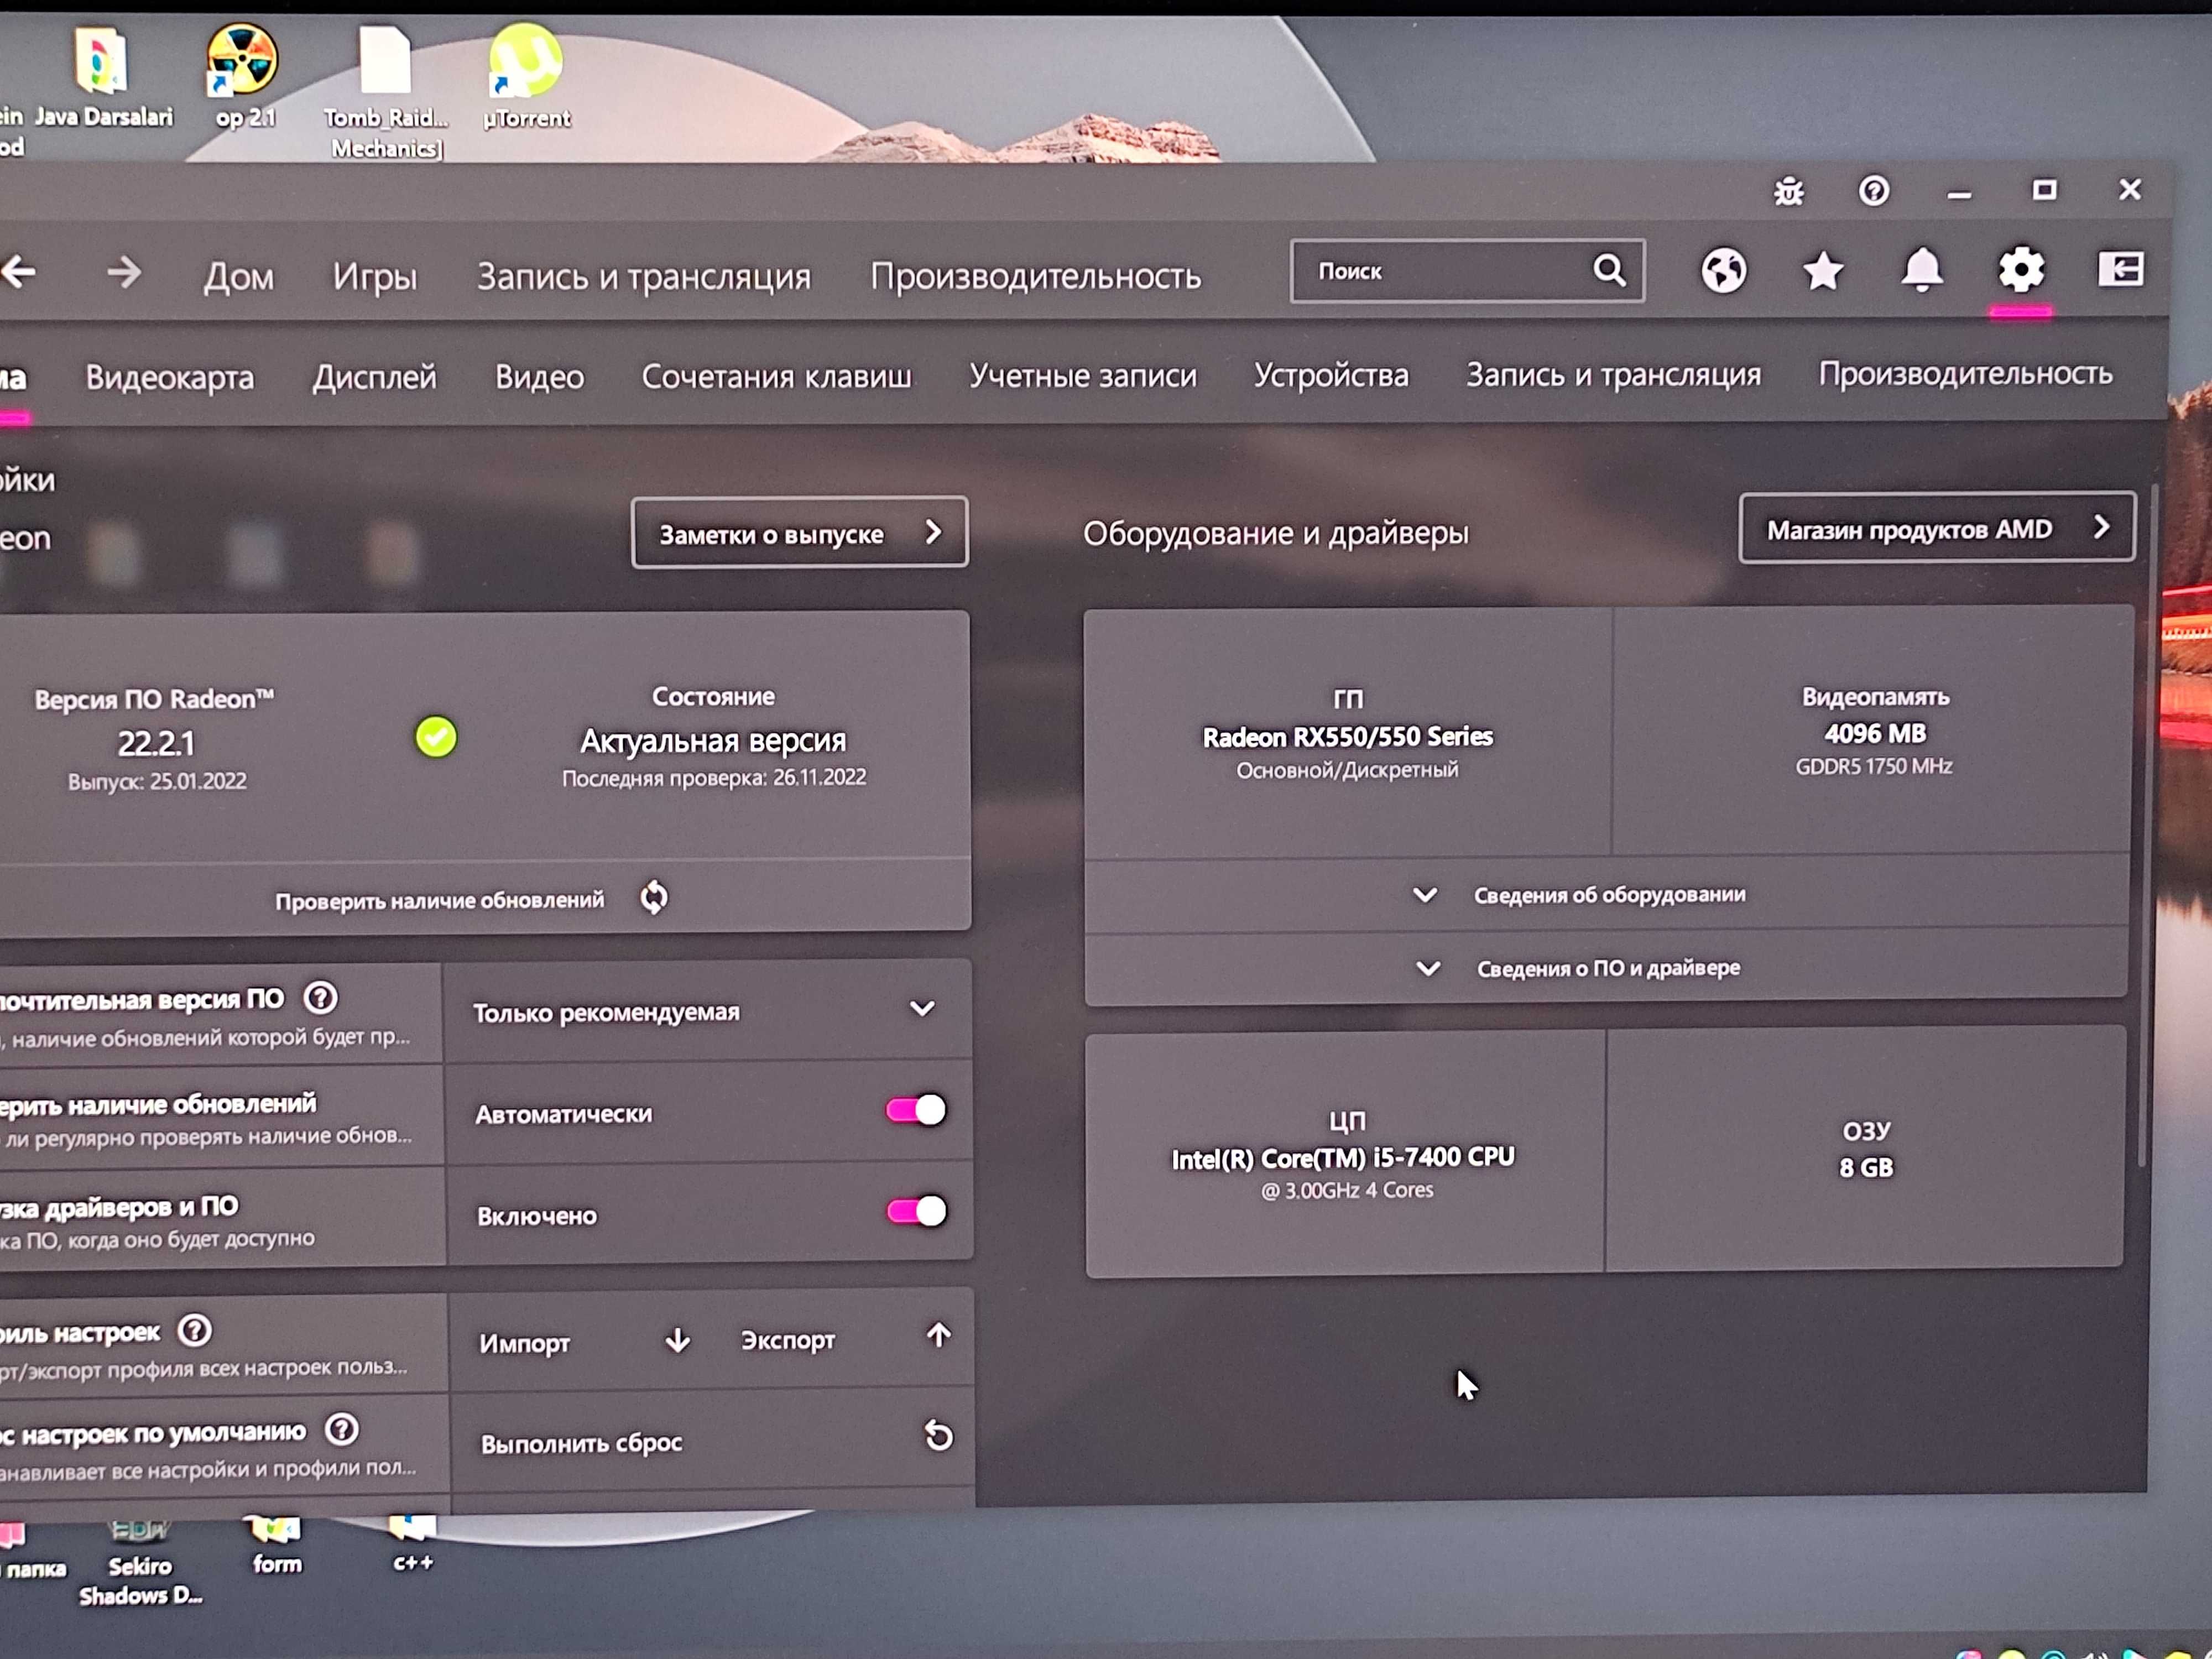Click the reset arrow icon in Выполнить сброс row

pos(938,1436)
